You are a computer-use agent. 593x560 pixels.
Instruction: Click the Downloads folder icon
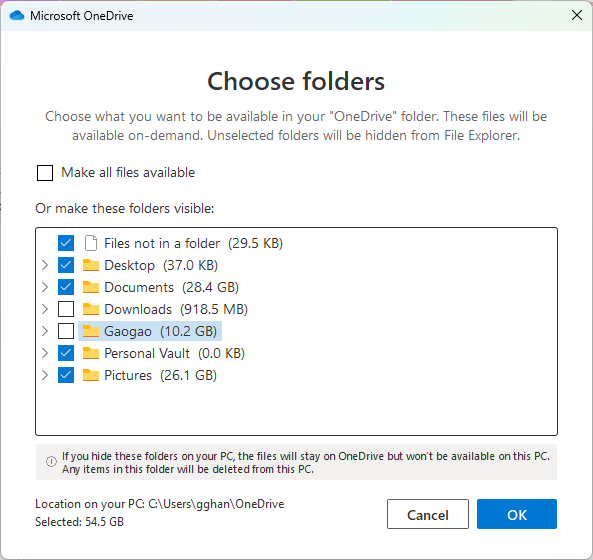pos(91,309)
